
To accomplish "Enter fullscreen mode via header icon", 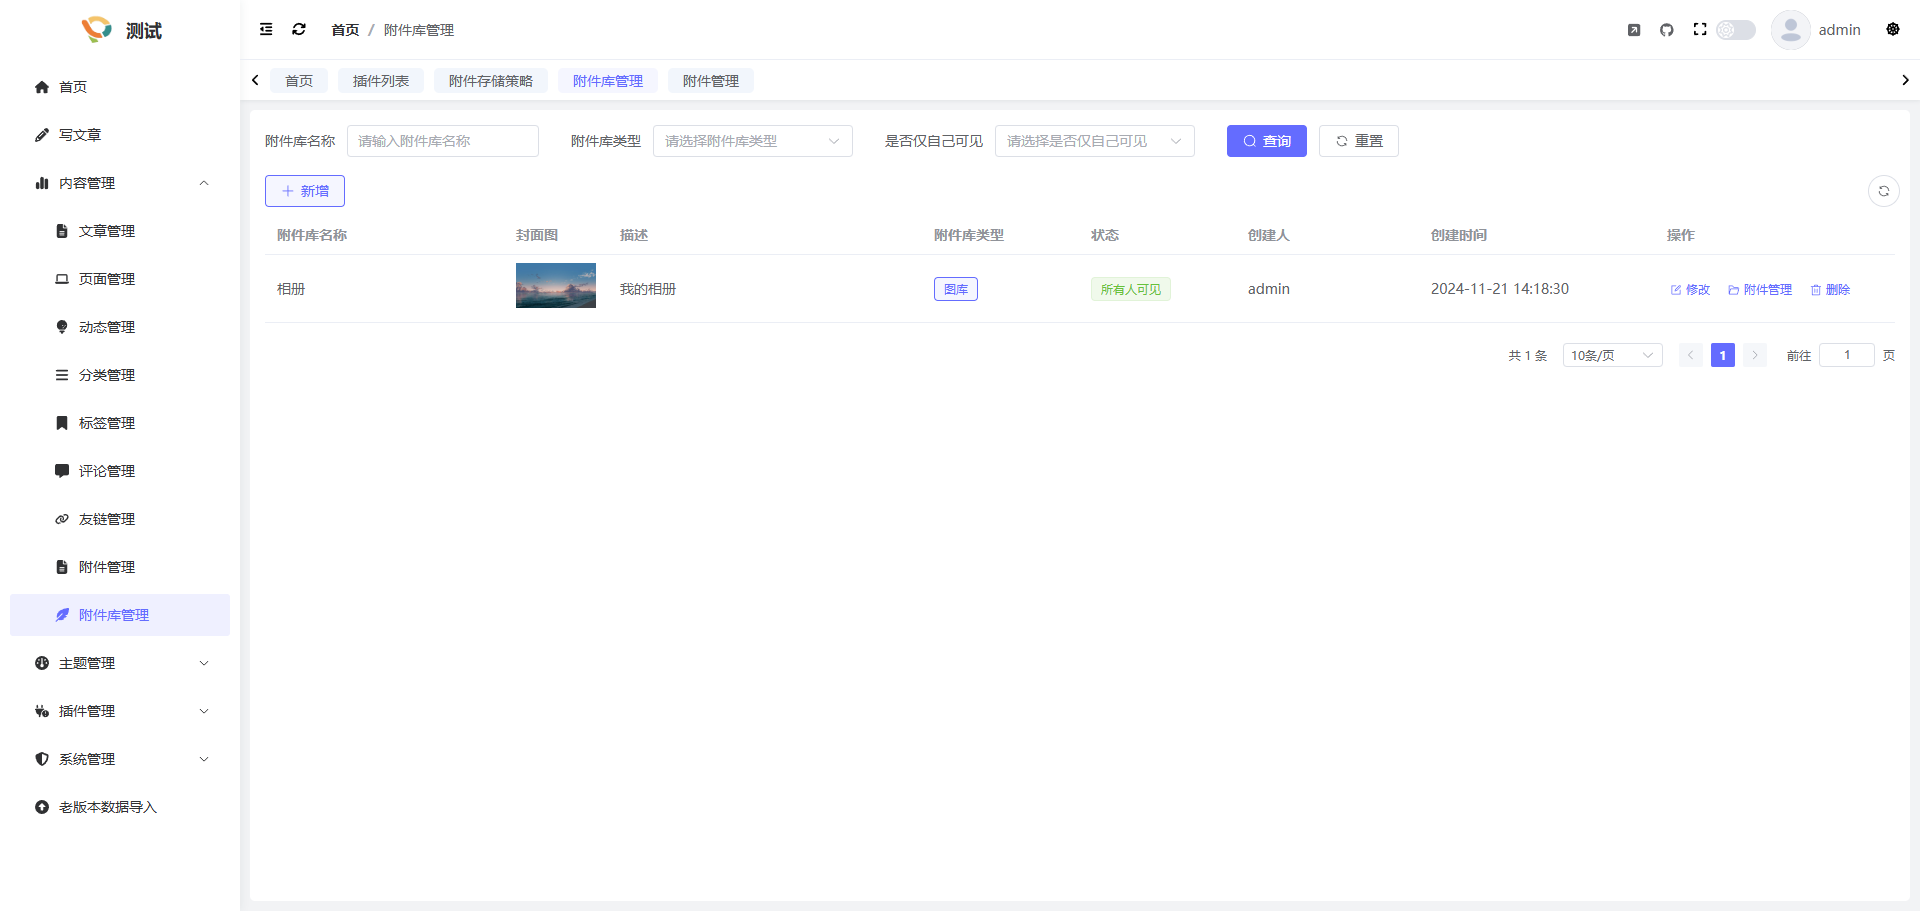I will [x=1699, y=30].
